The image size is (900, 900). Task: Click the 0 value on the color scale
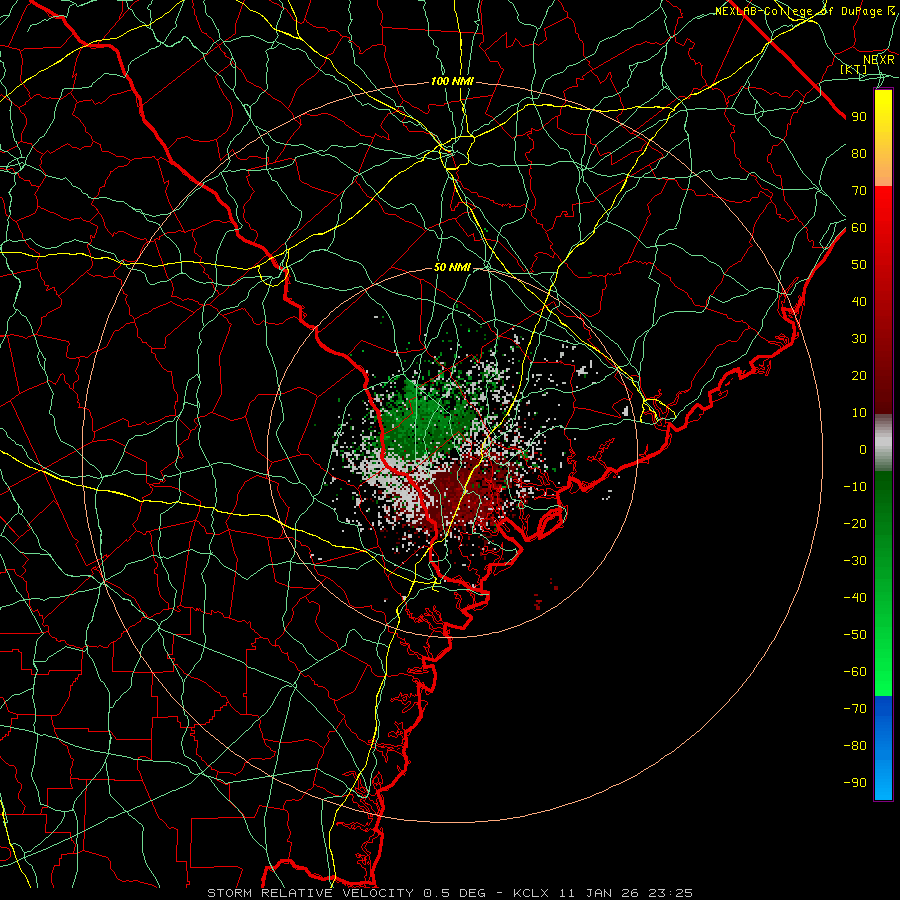click(x=863, y=449)
